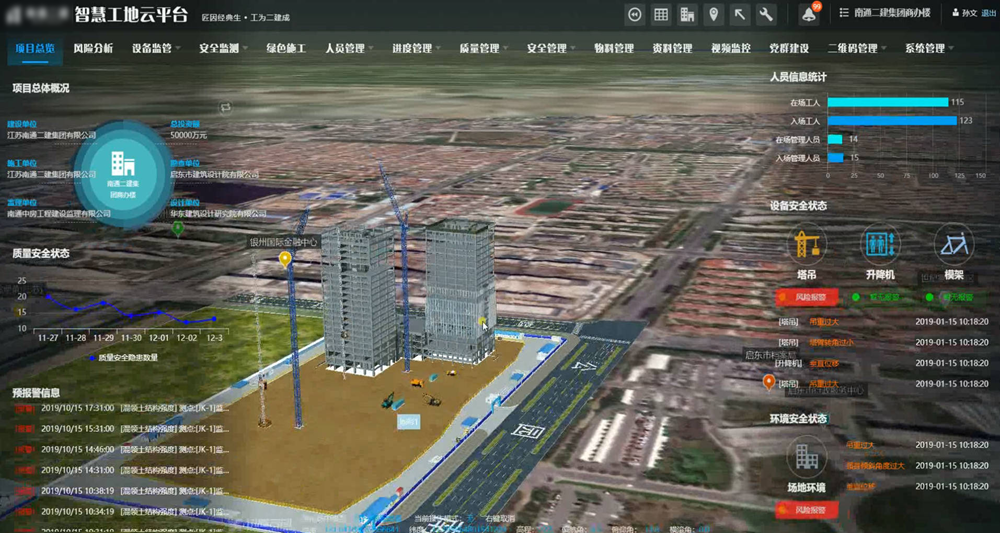Click the rewind circle icon in top toolbar
The width and height of the screenshot is (1000, 533).
634,14
